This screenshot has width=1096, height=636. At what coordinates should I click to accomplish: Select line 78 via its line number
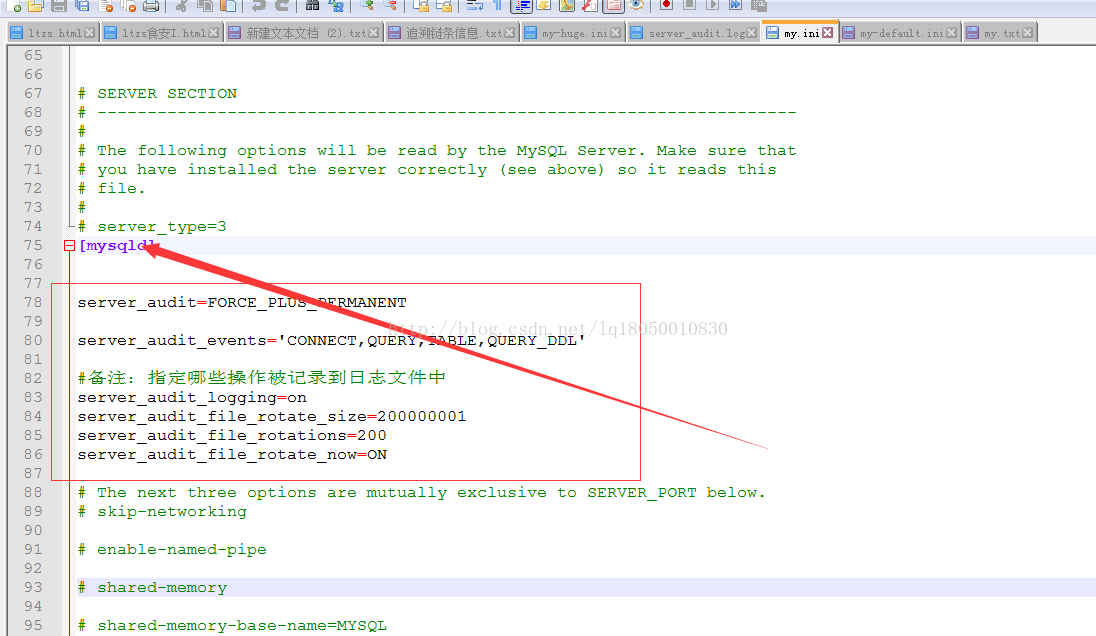pyautogui.click(x=33, y=303)
